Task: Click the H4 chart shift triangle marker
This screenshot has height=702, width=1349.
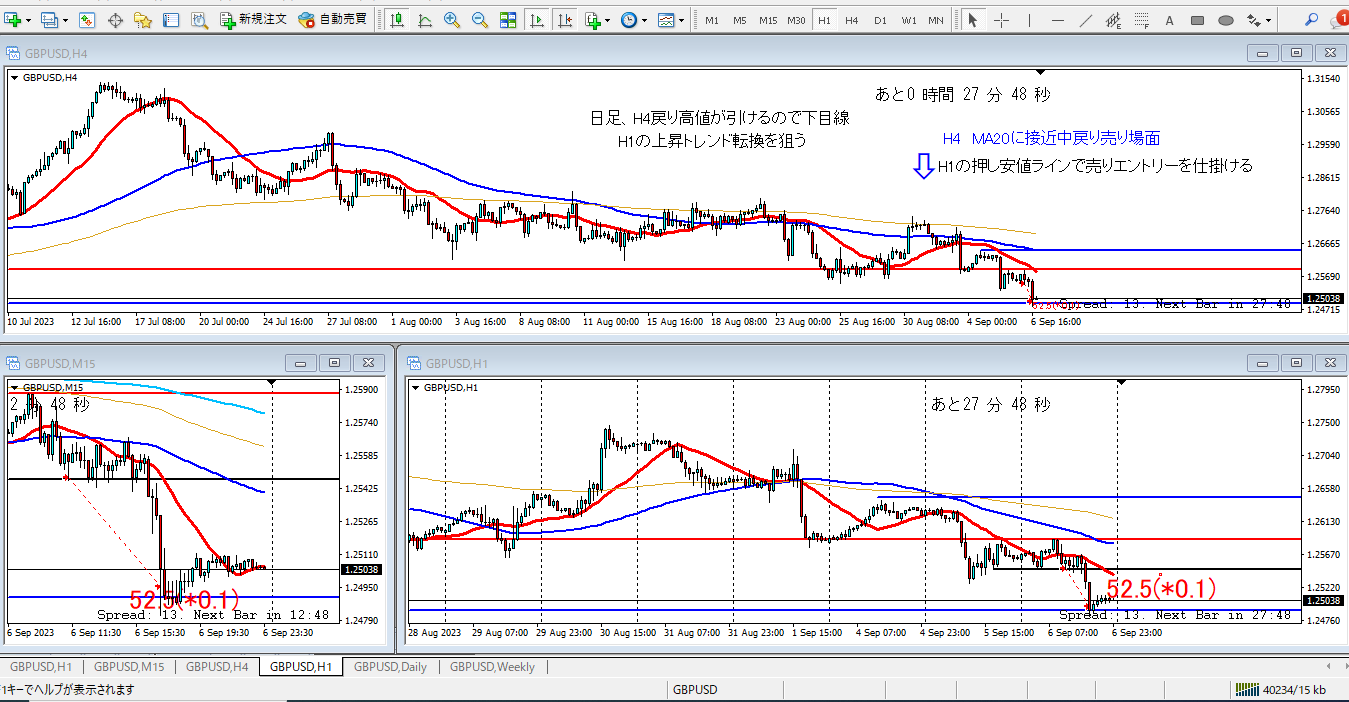Action: 1041,73
